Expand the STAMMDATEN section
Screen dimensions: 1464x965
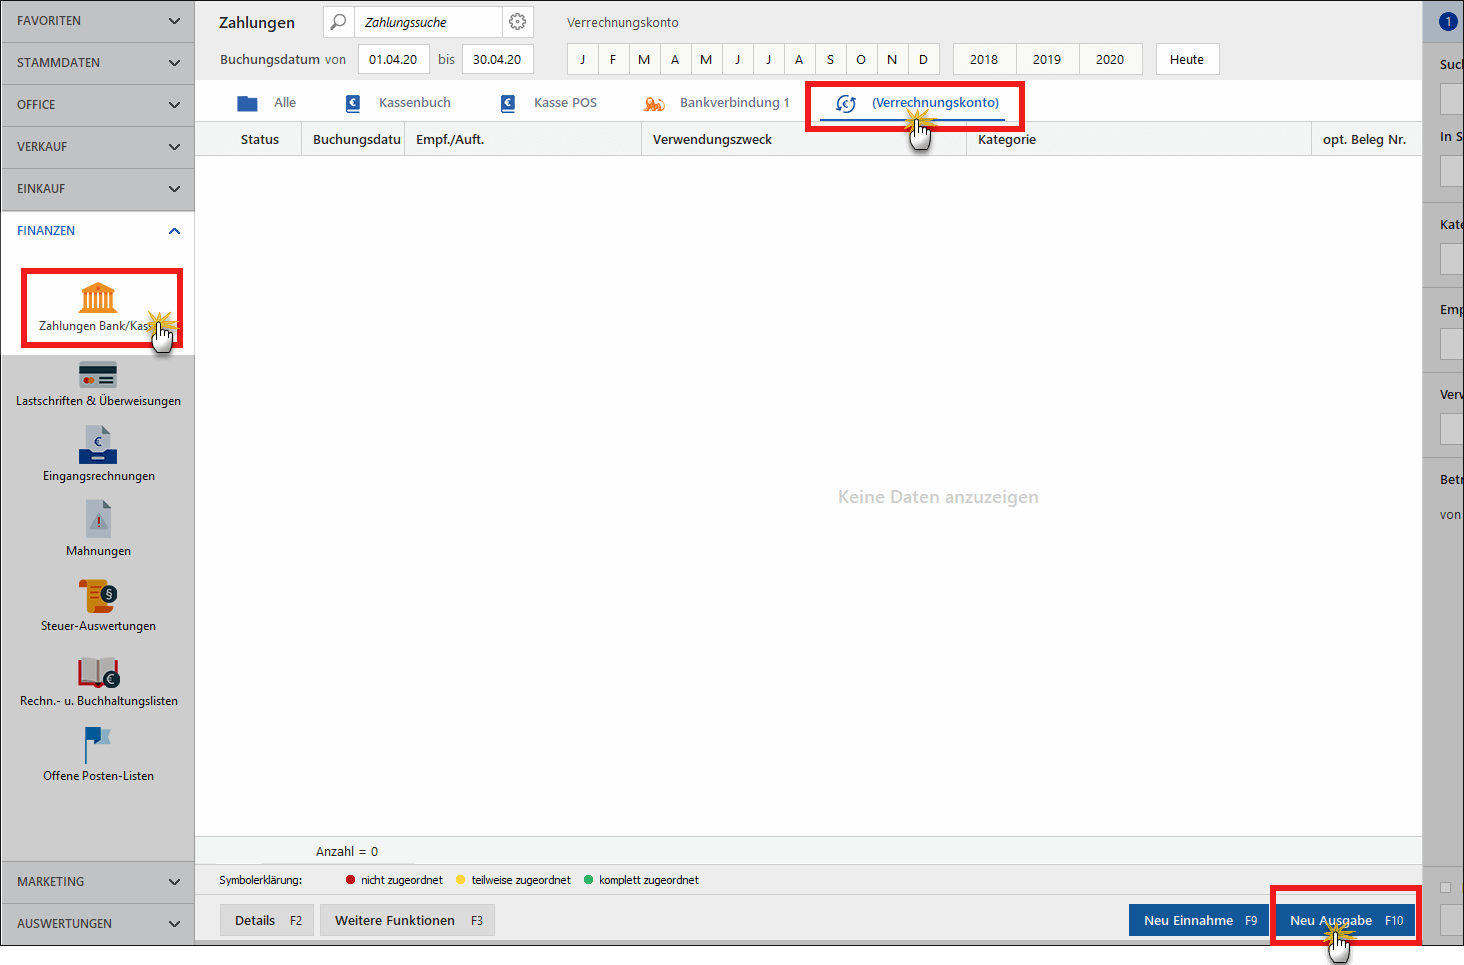click(98, 63)
